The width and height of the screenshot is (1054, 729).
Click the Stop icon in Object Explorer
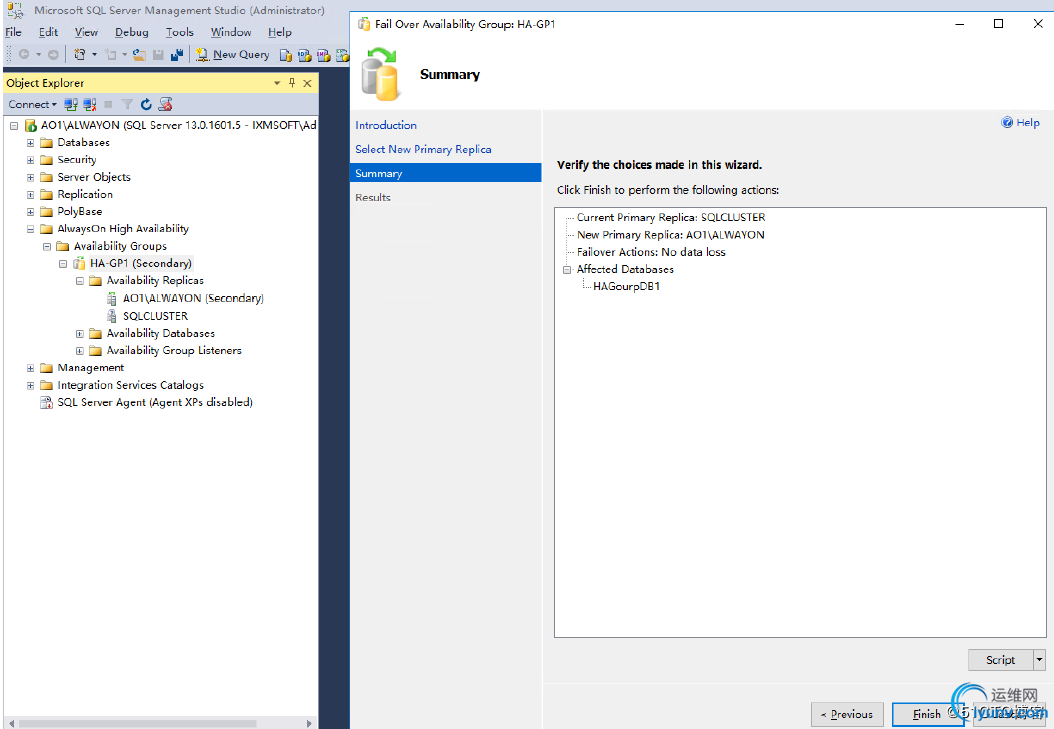[108, 104]
